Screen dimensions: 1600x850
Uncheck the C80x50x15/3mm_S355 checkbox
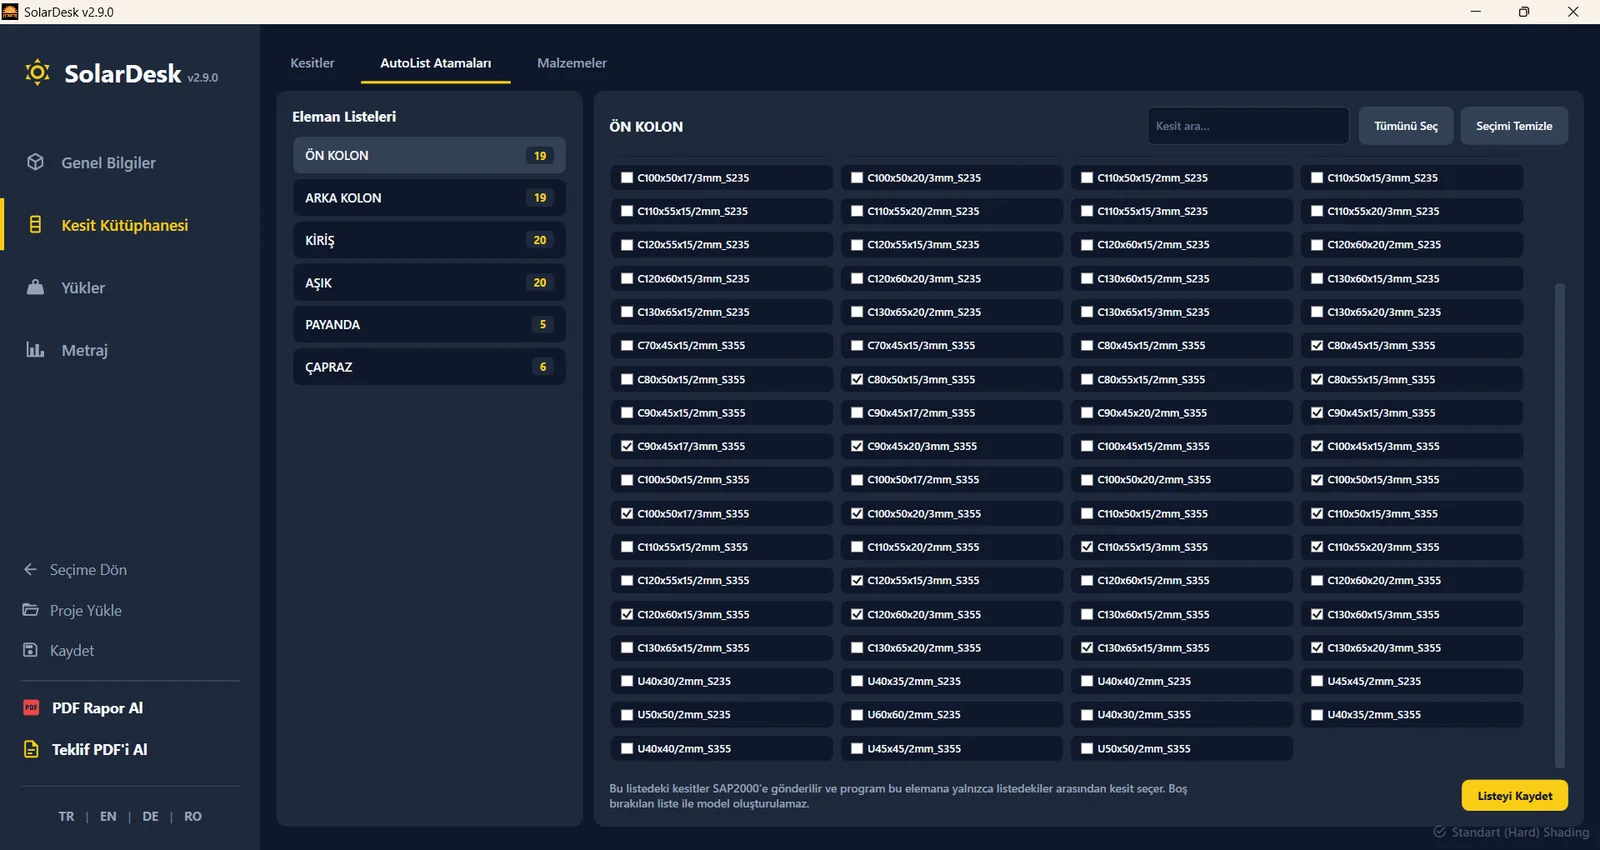coord(857,379)
